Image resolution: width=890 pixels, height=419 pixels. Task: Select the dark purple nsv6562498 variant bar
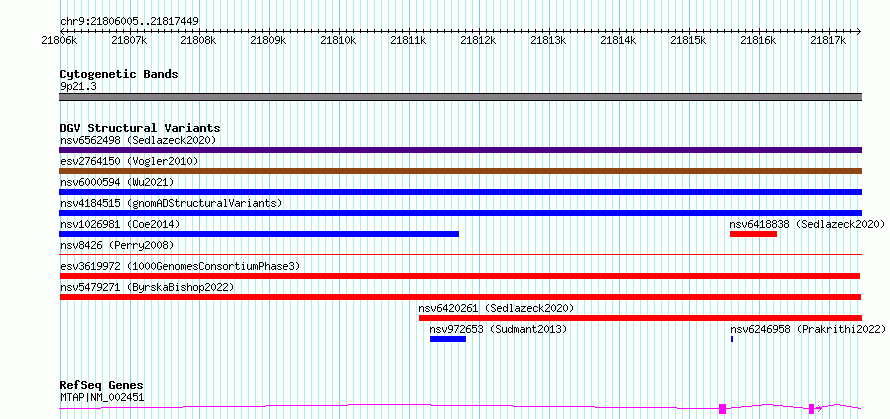click(x=460, y=150)
